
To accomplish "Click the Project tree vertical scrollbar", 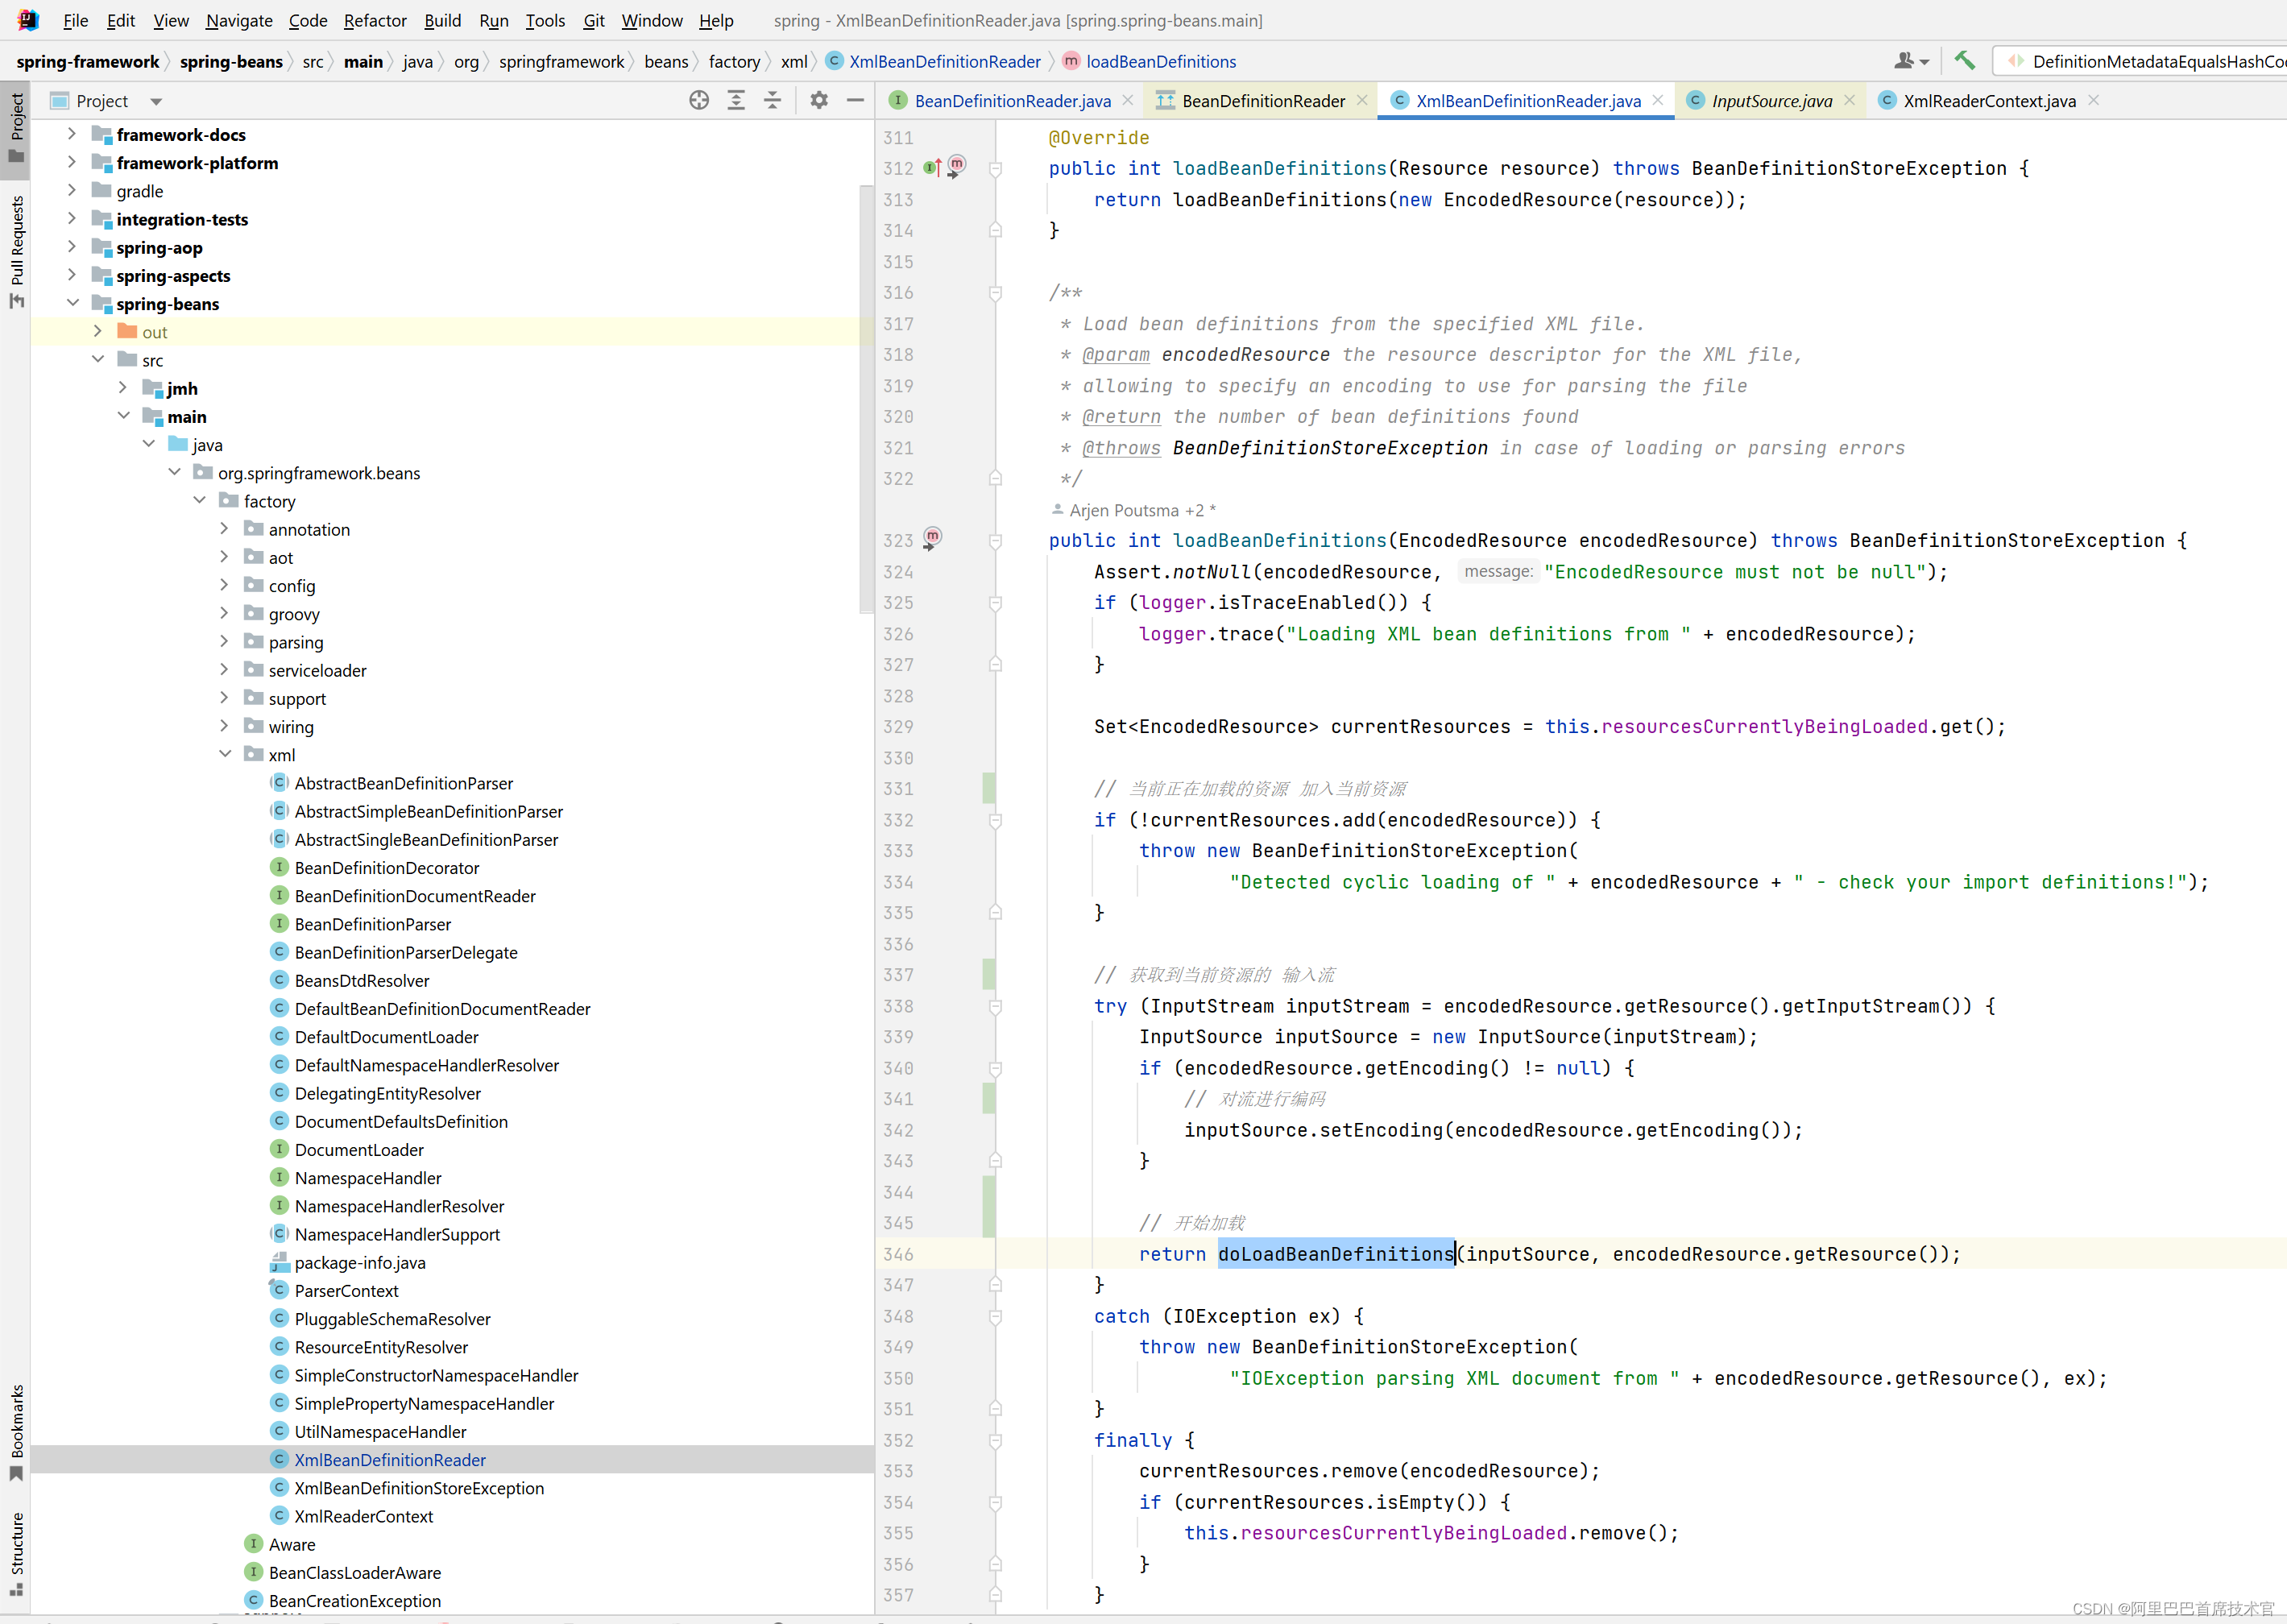I will click(866, 400).
